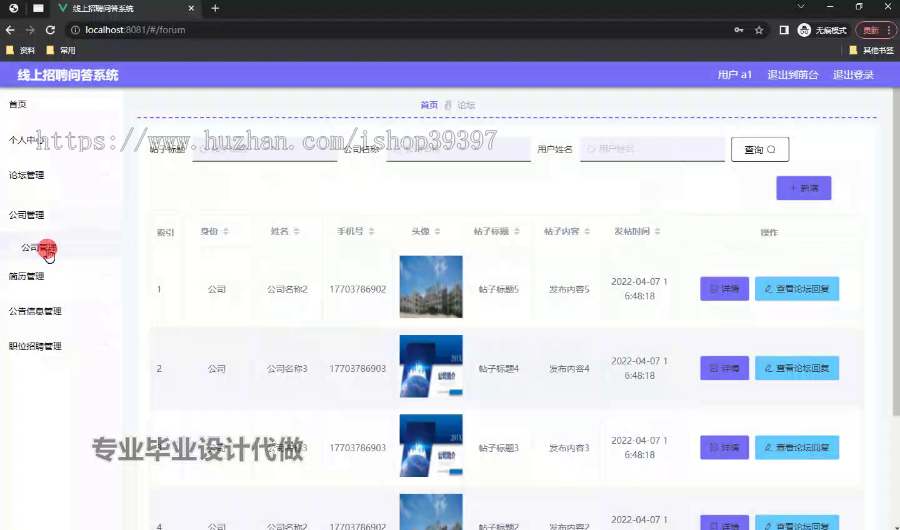Image resolution: width=900 pixels, height=530 pixels.
Task: Click phone 17703786902 in row 1
Action: point(358,289)
